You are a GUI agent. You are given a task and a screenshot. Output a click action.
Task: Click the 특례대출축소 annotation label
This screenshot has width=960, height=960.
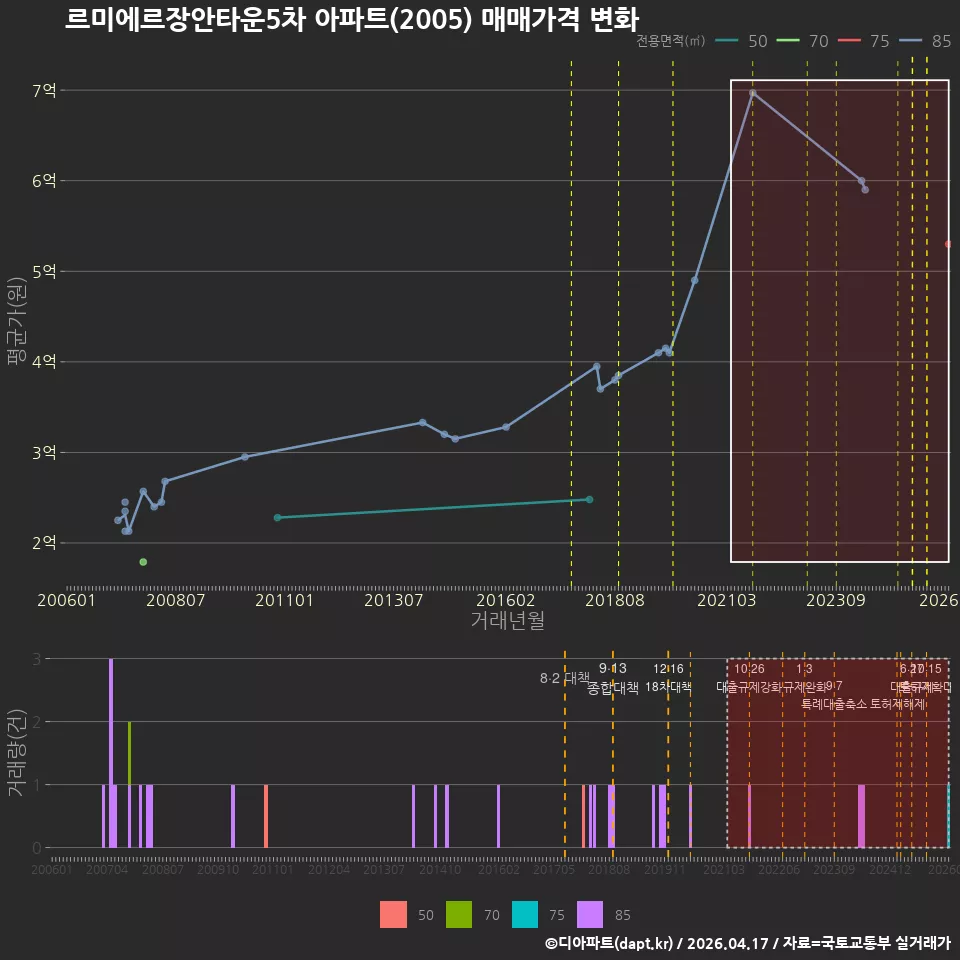tap(834, 704)
